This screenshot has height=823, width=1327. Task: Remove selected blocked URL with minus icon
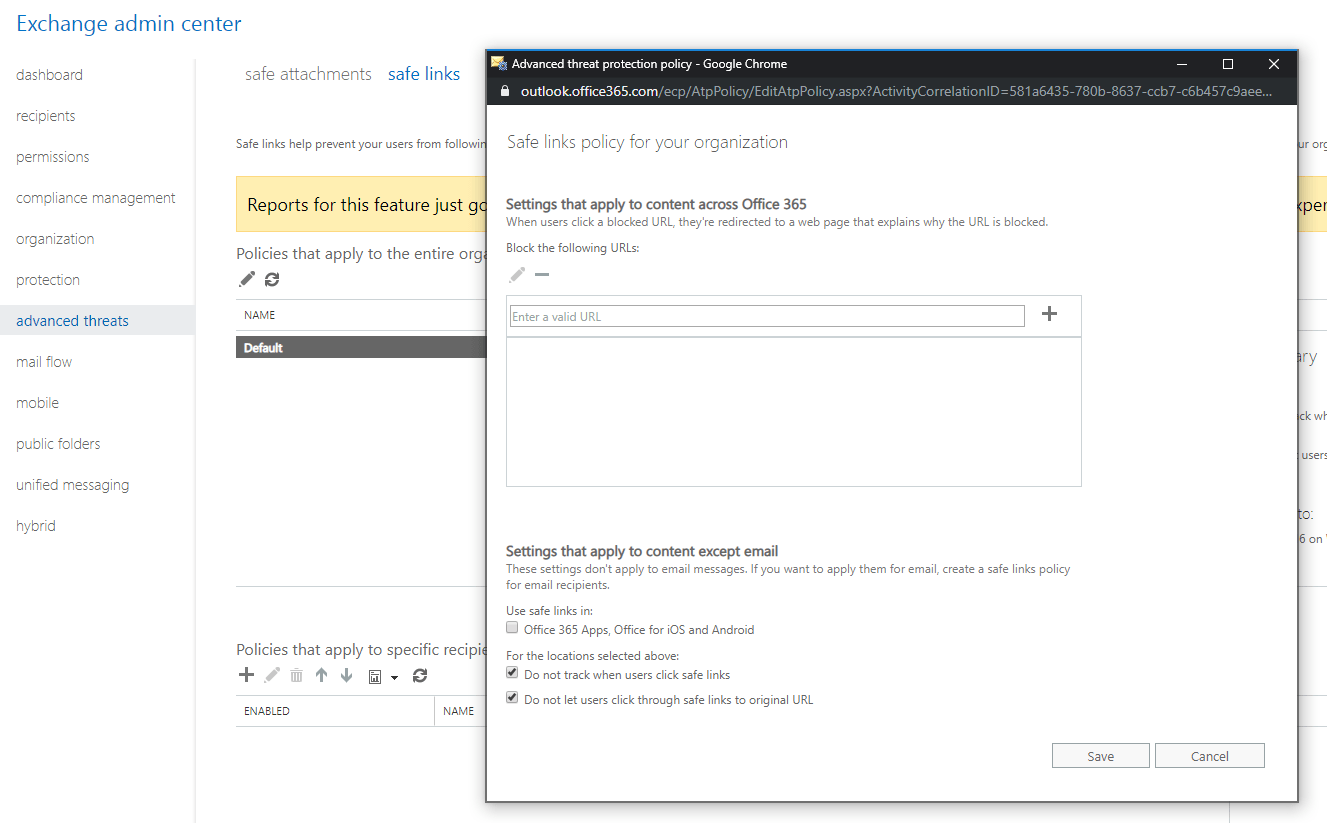click(x=542, y=275)
